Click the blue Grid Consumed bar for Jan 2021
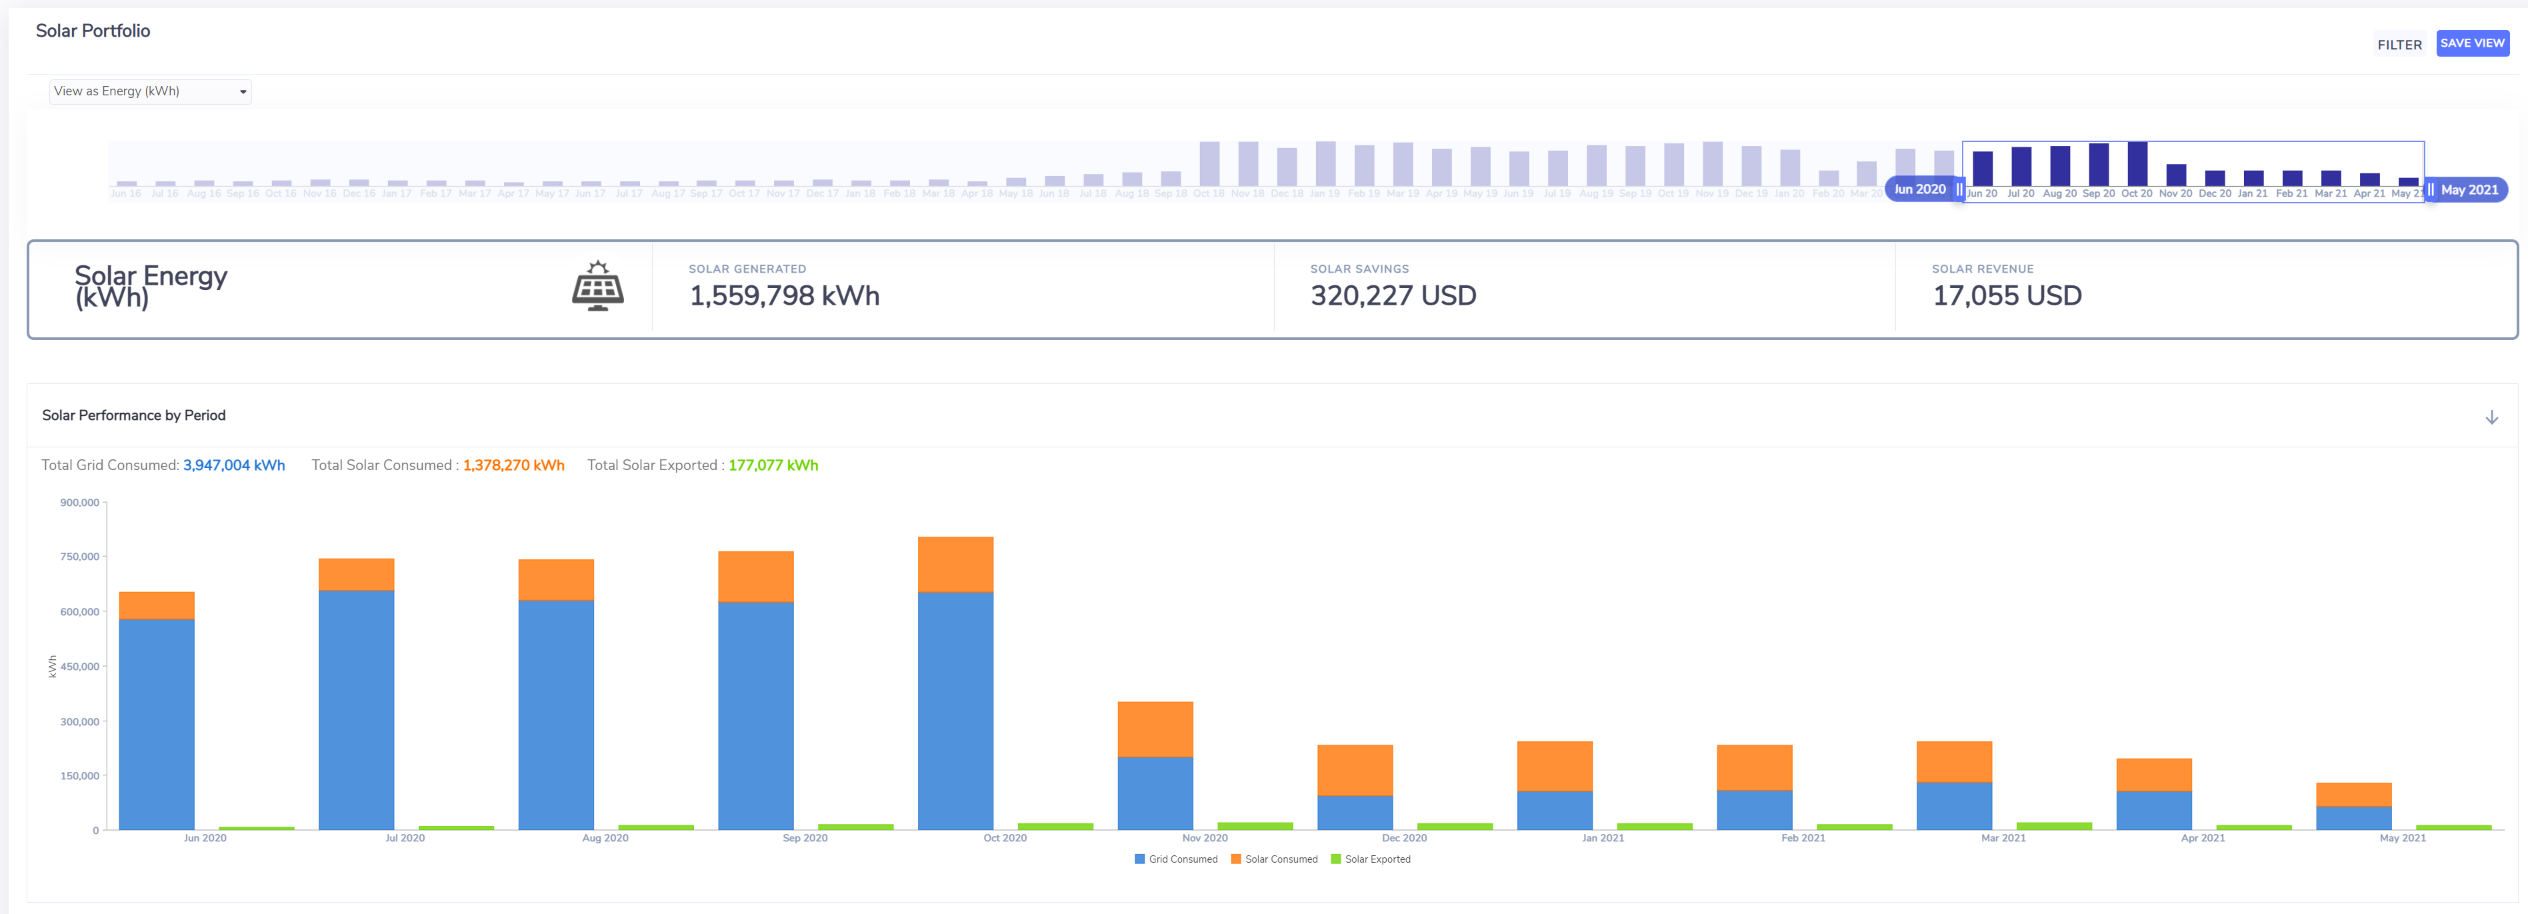This screenshot has height=914, width=2528. click(x=1554, y=811)
